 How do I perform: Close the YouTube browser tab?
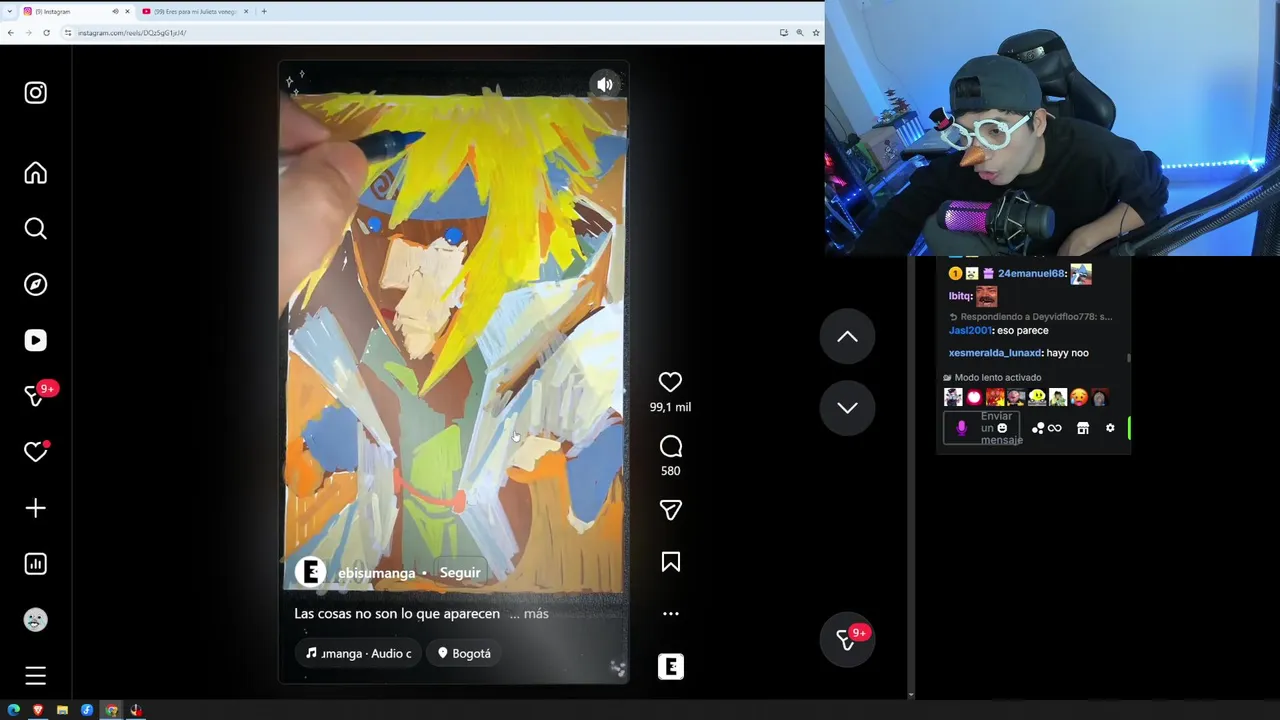(x=246, y=11)
